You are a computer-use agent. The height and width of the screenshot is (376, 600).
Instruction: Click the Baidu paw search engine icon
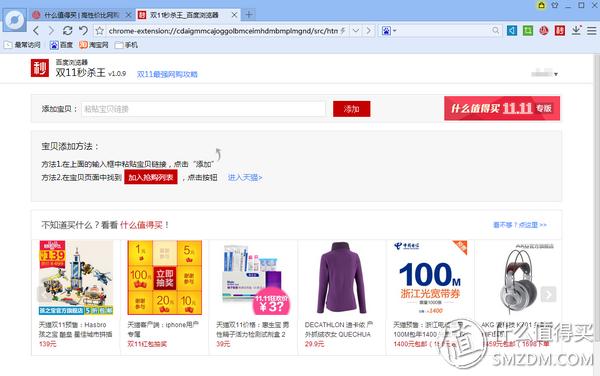(386, 31)
